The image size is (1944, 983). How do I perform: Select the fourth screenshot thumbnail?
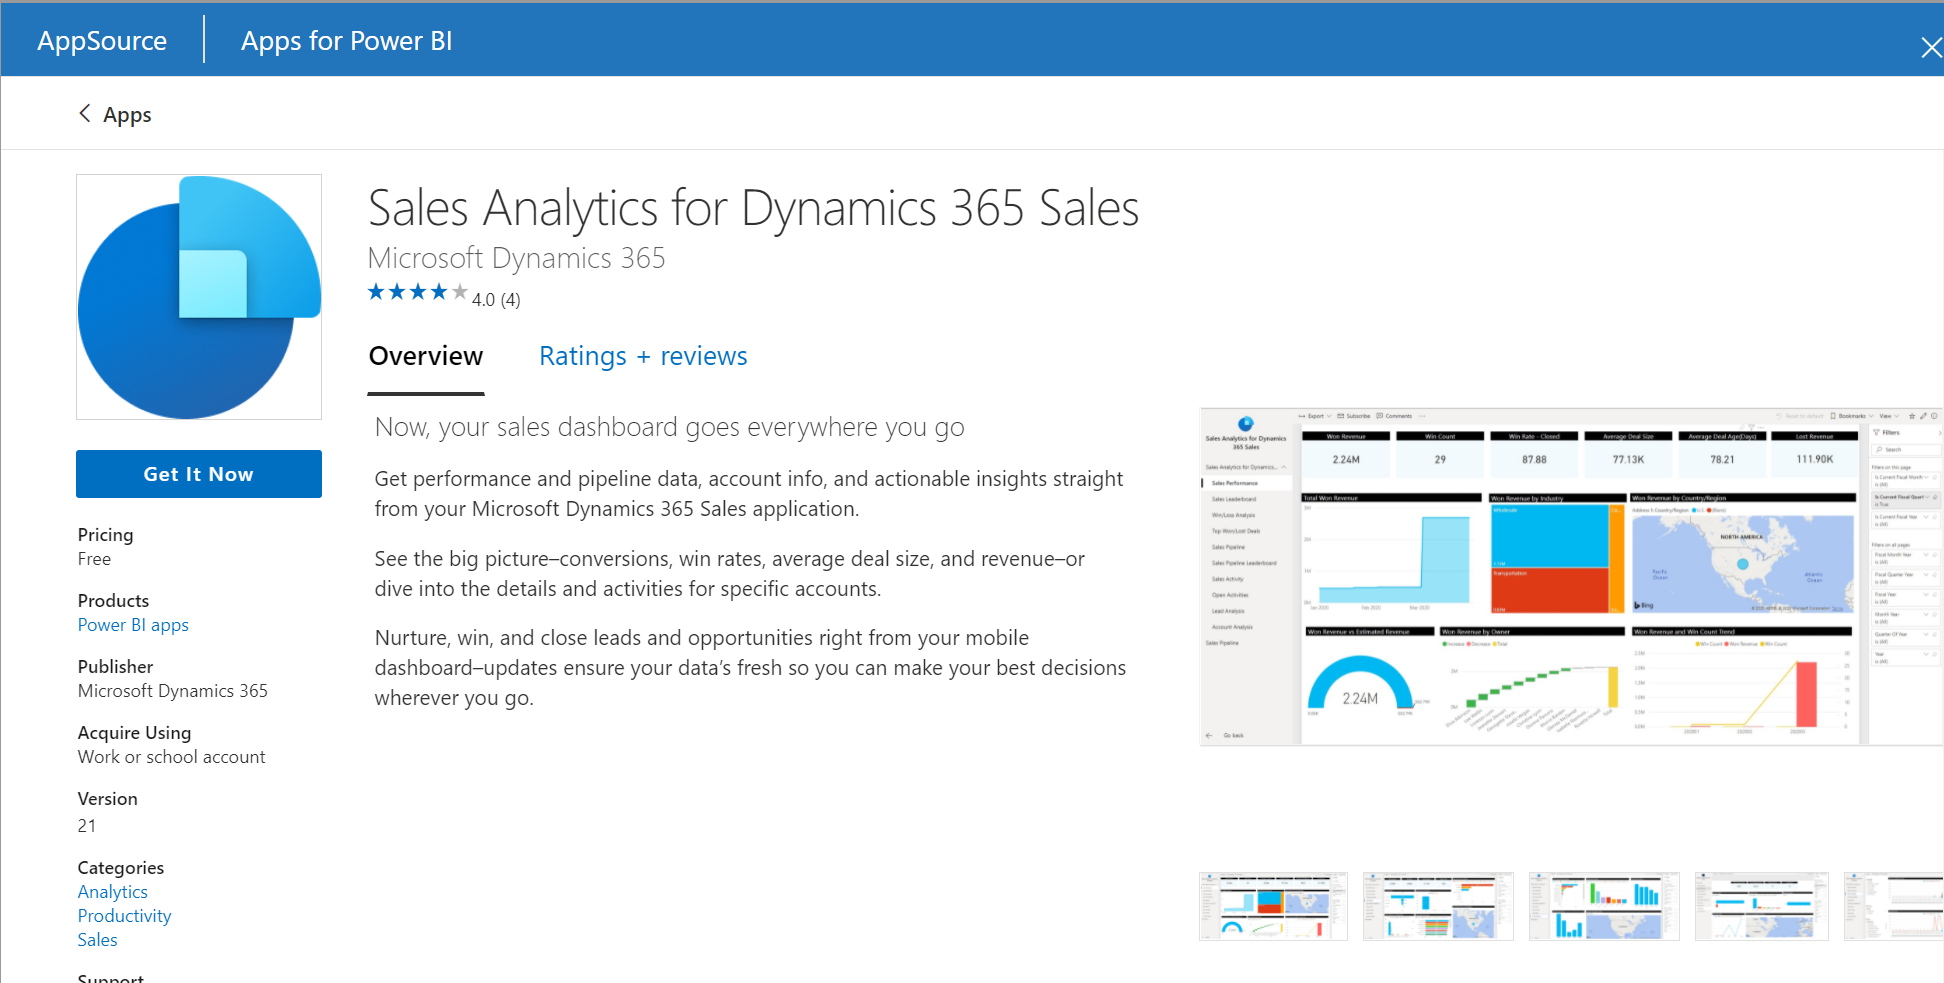[x=1762, y=906]
